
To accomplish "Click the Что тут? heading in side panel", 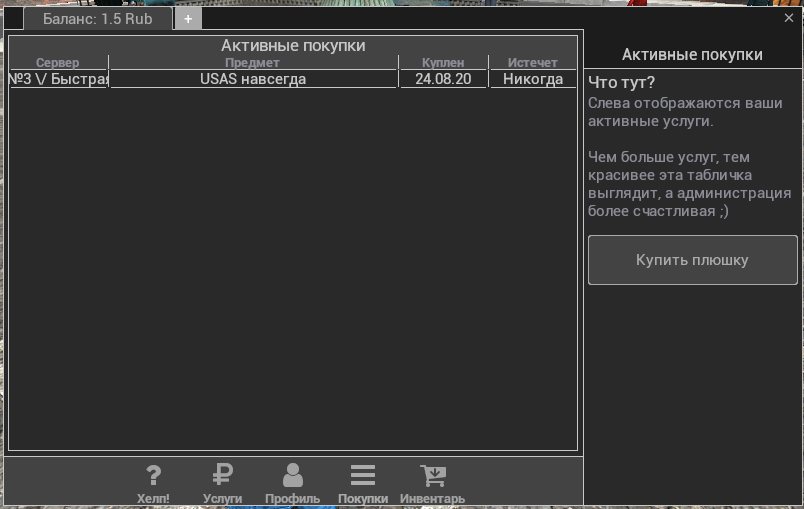I will click(622, 82).
